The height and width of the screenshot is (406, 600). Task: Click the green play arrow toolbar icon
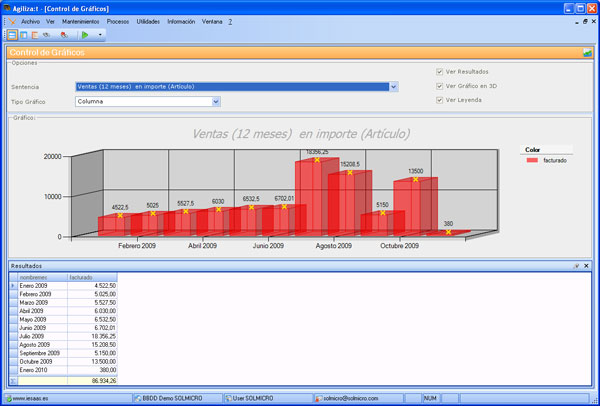(x=85, y=35)
